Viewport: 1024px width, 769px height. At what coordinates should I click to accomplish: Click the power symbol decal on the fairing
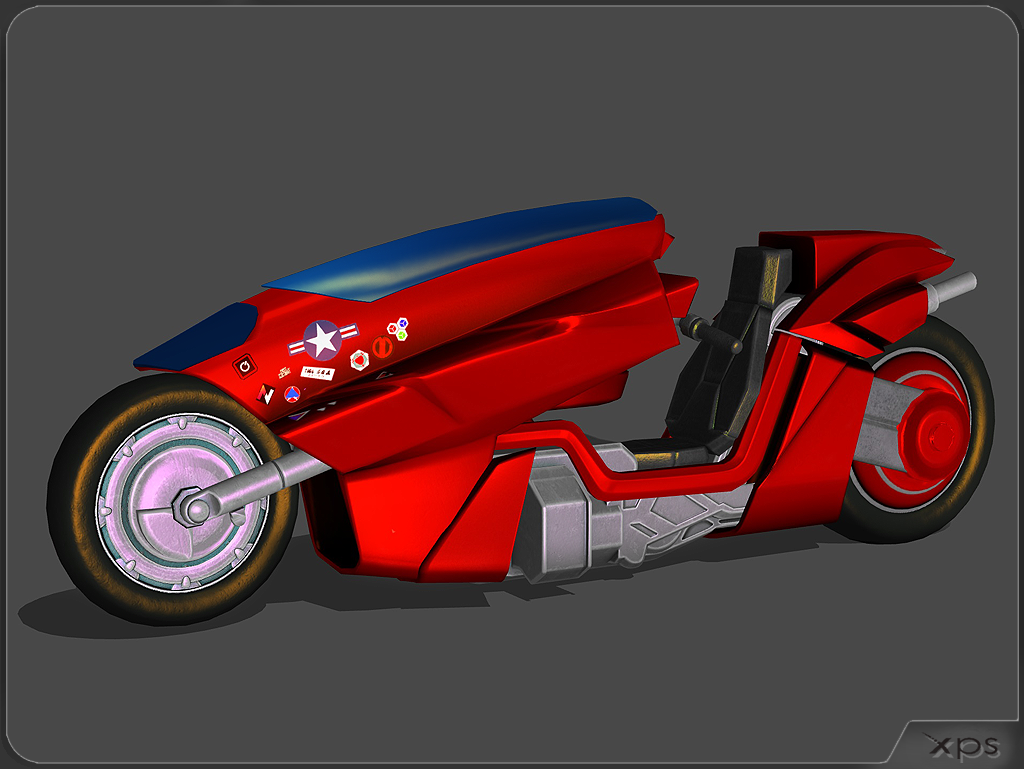[x=245, y=366]
